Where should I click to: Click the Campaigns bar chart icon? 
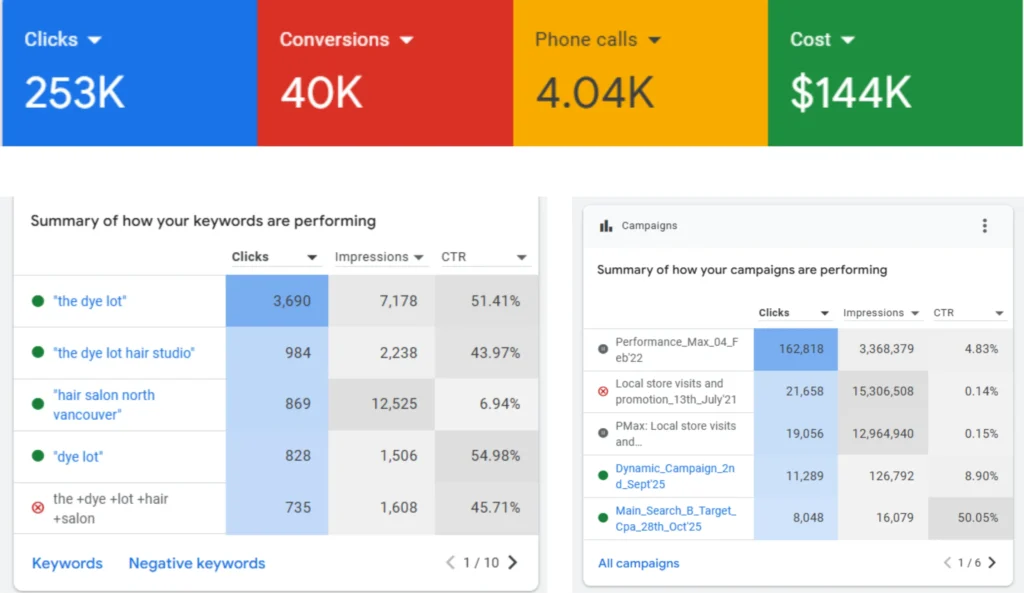pyautogui.click(x=606, y=226)
